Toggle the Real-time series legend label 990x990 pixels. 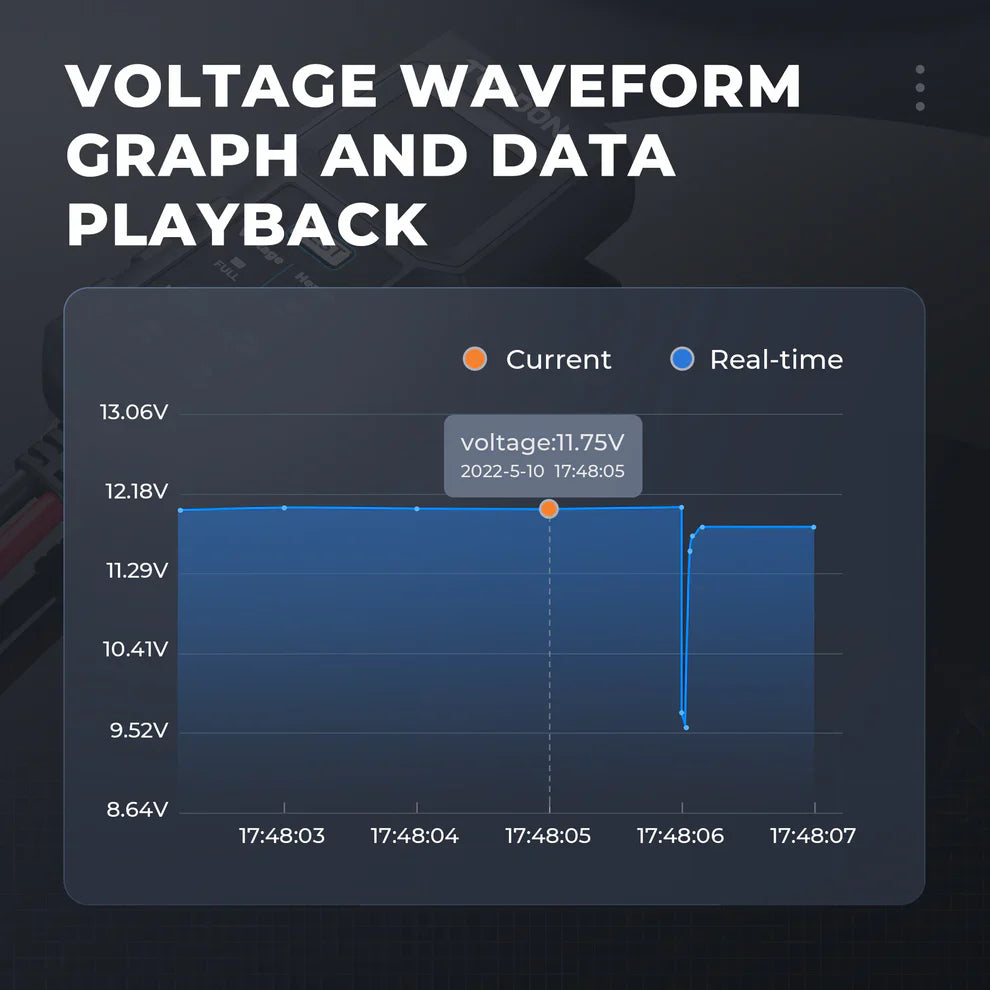tap(776, 360)
